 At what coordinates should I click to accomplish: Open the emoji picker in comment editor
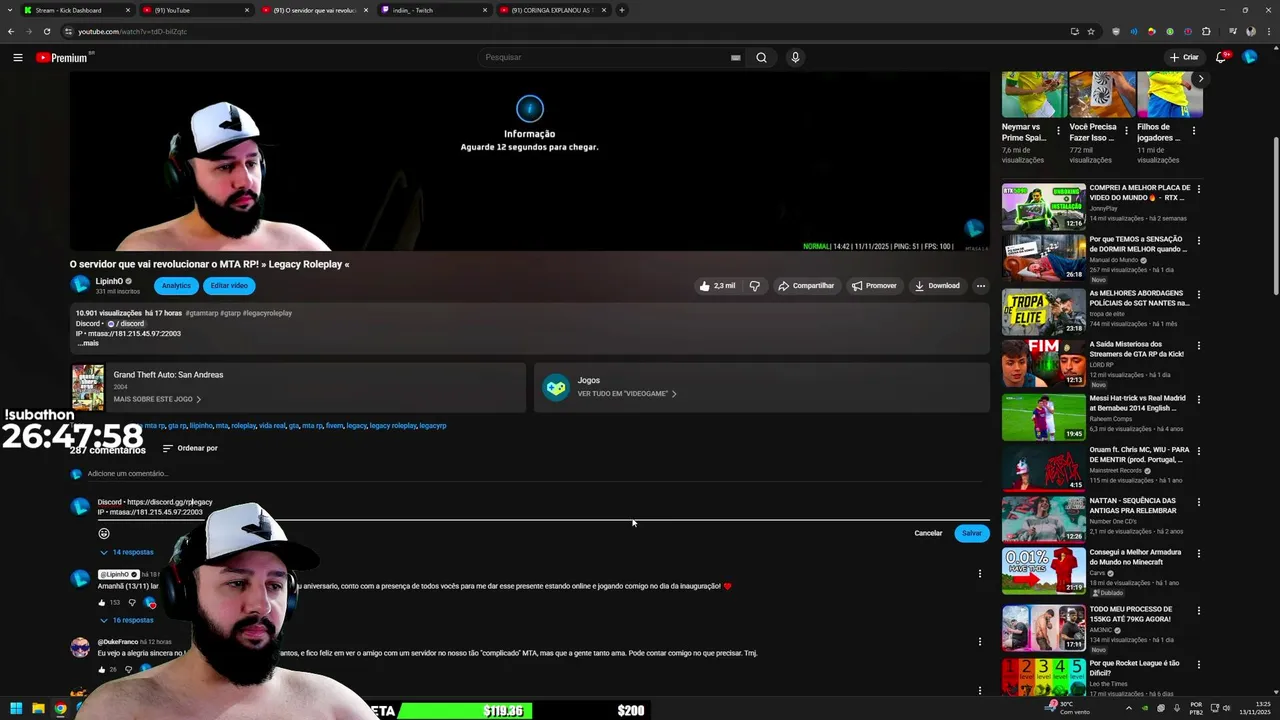point(104,533)
